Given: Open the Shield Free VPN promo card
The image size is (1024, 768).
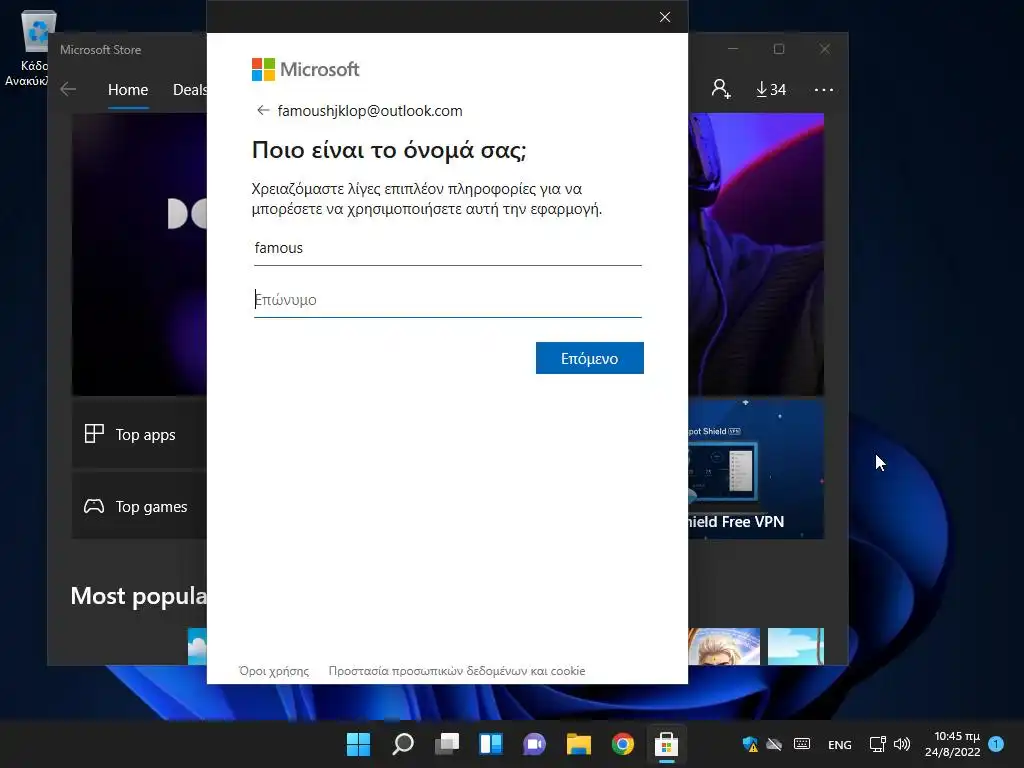Looking at the screenshot, I should 756,468.
